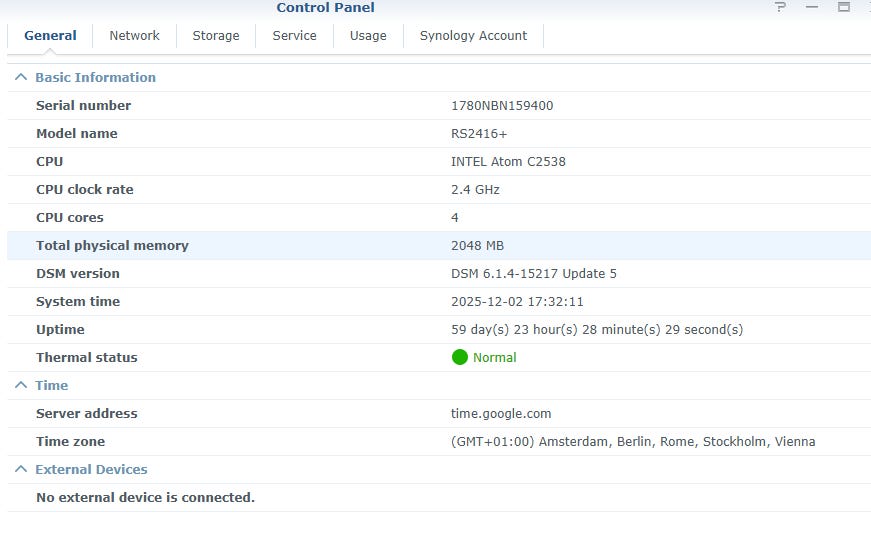Click the Uptime value text
The width and height of the screenshot is (871, 539).
[x=597, y=329]
